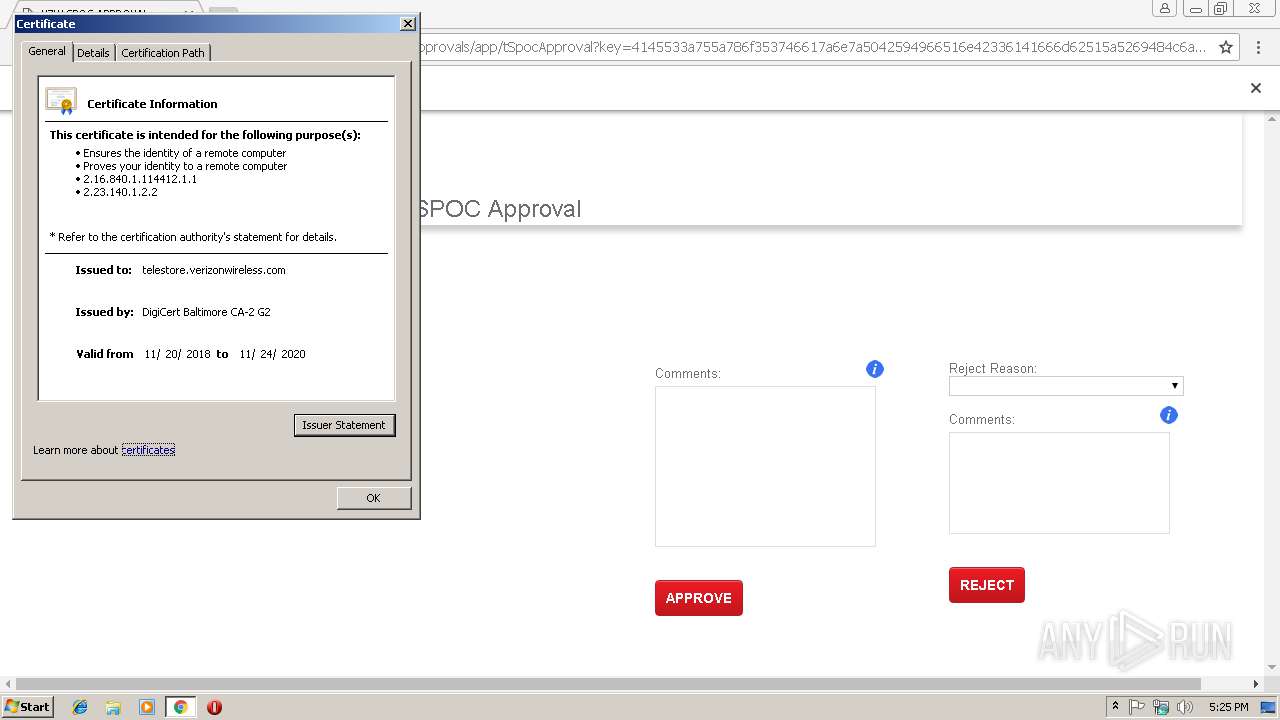Follow the certificates help link
Viewport: 1280px width, 720px height.
click(148, 450)
